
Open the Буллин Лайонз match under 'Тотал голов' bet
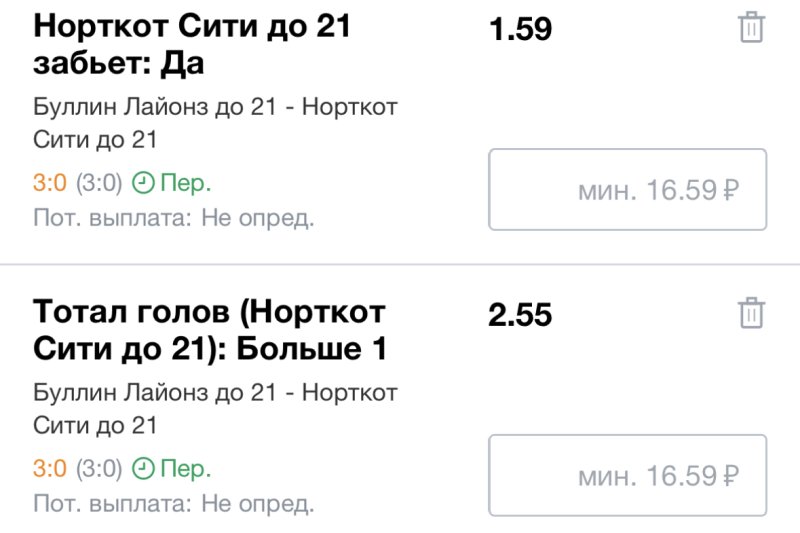[x=215, y=408]
